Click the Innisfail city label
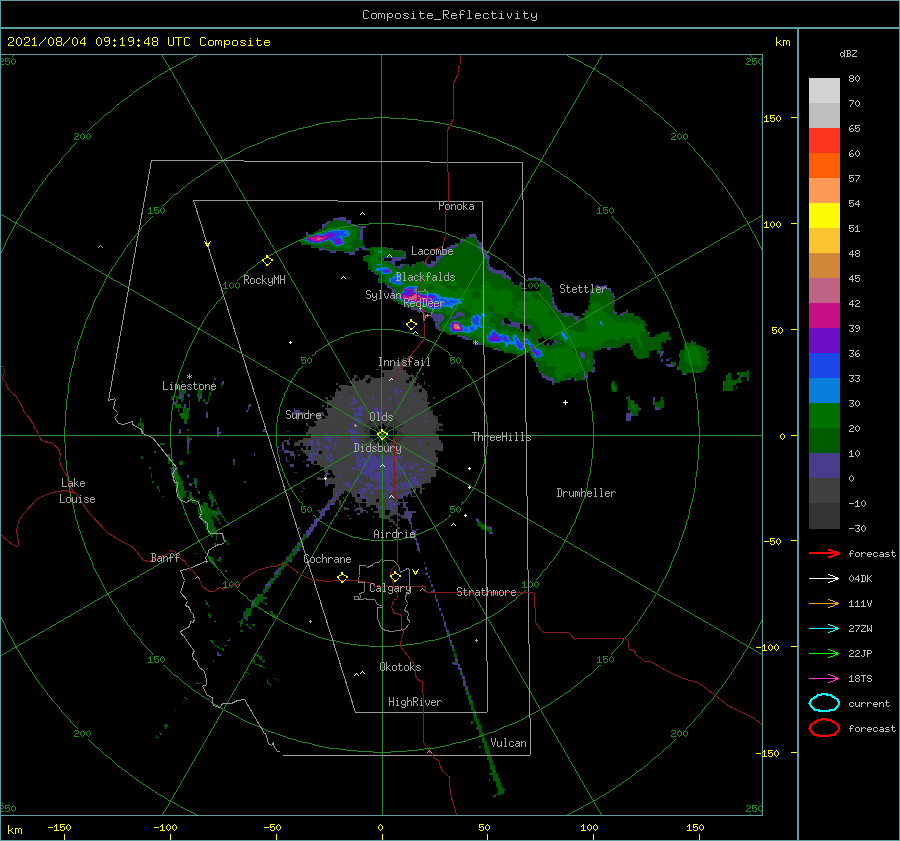The height and width of the screenshot is (841, 900). [404, 362]
